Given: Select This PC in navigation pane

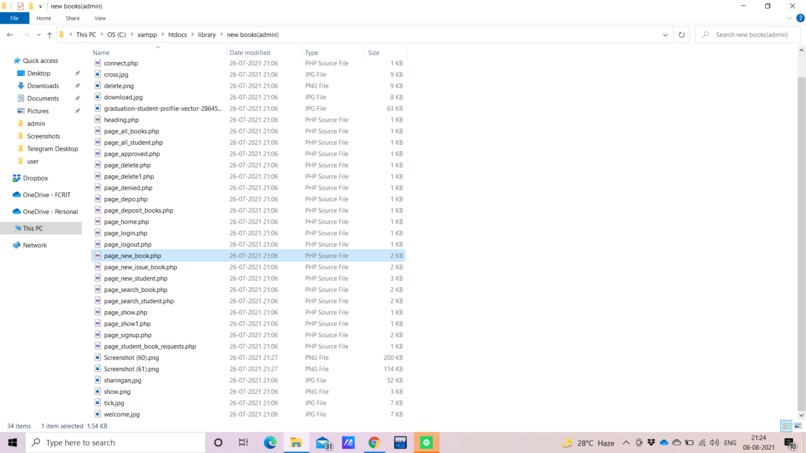Looking at the screenshot, I should click(32, 228).
